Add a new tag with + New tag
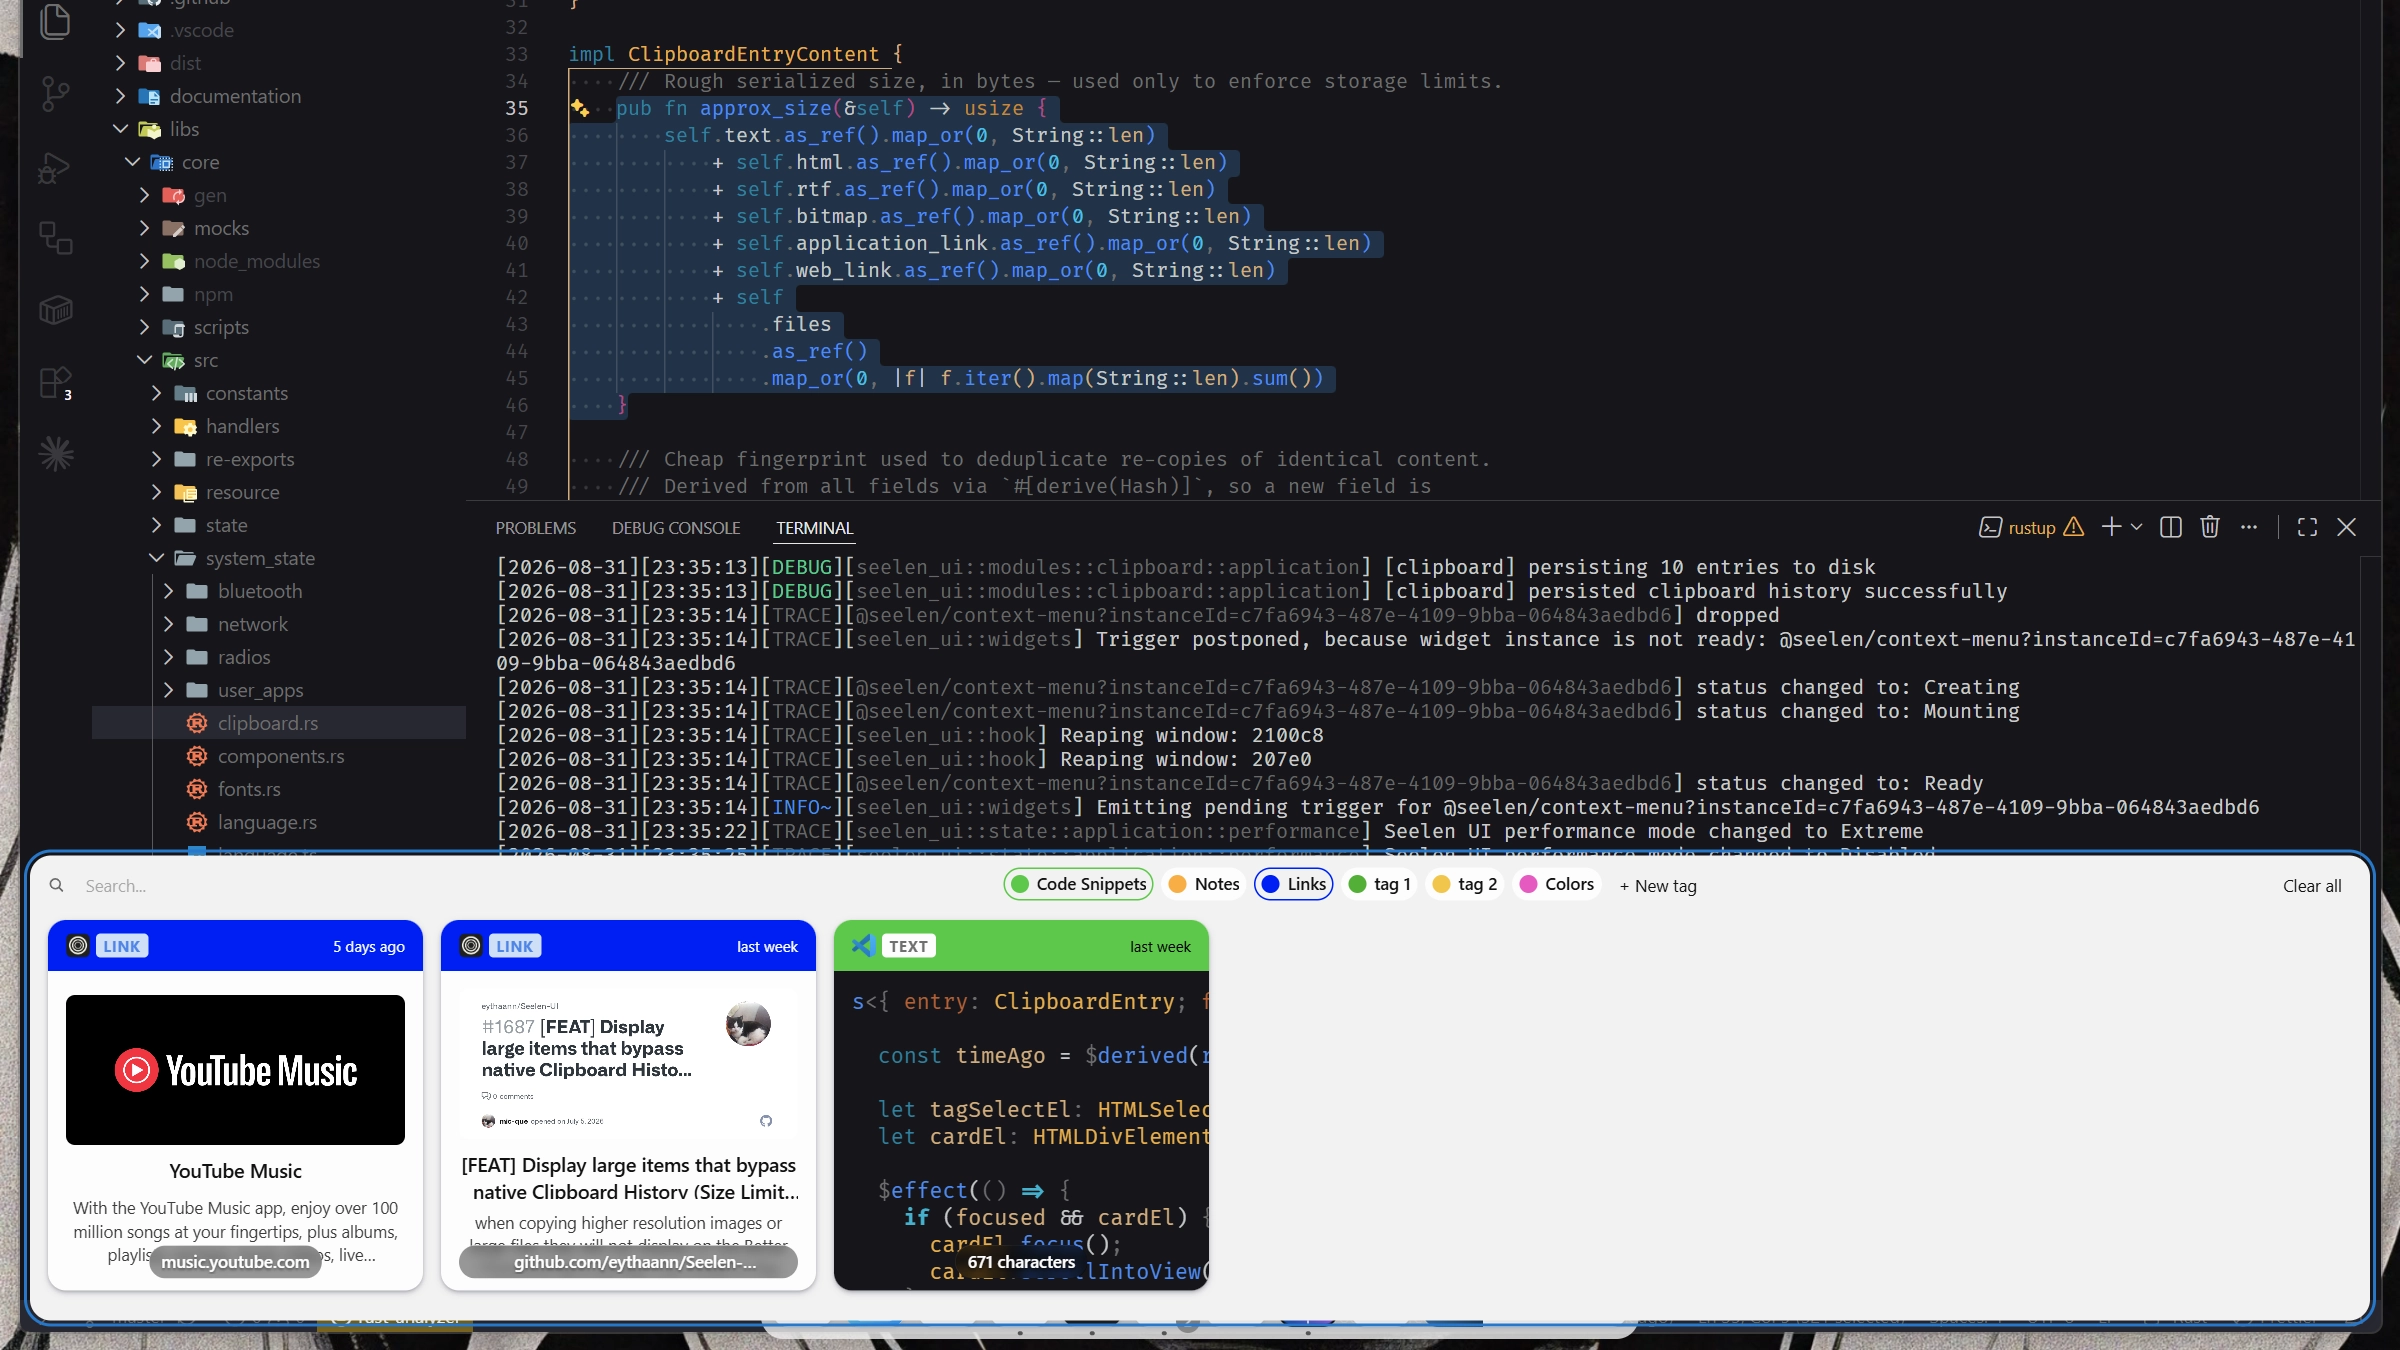Image resolution: width=2400 pixels, height=1350 pixels. tap(1658, 886)
